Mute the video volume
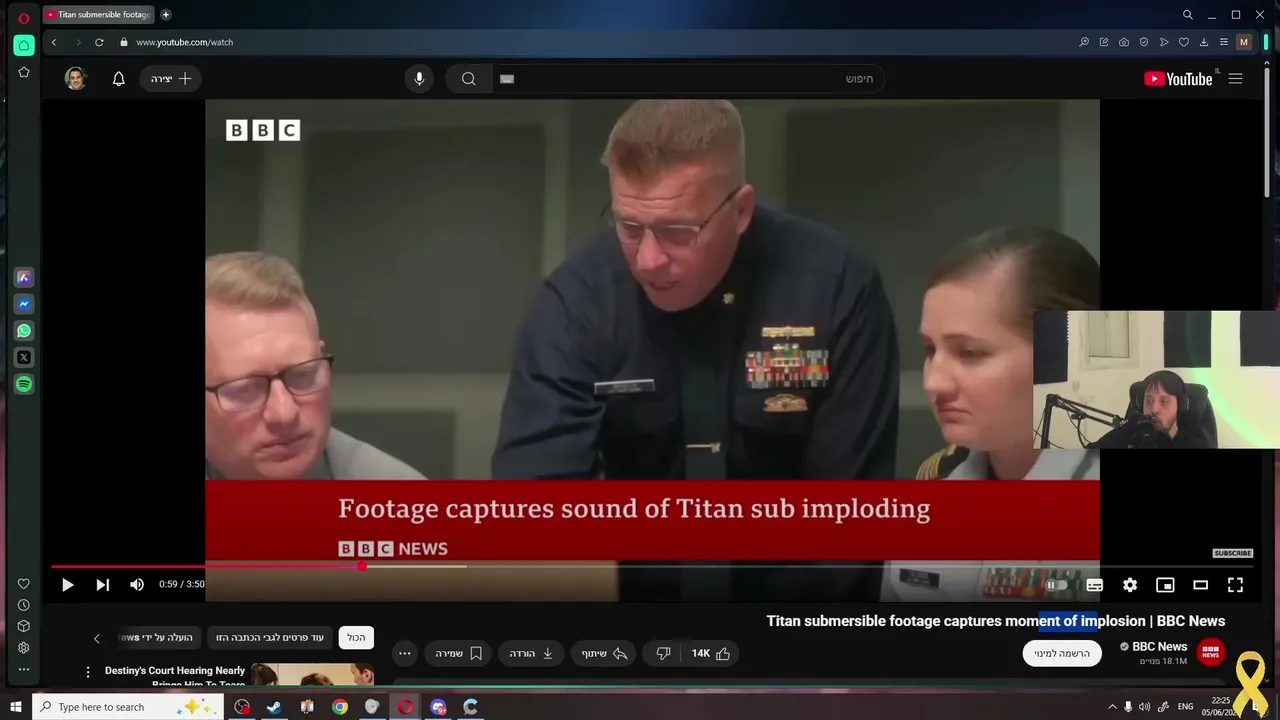This screenshot has height=720, width=1280. pos(137,585)
